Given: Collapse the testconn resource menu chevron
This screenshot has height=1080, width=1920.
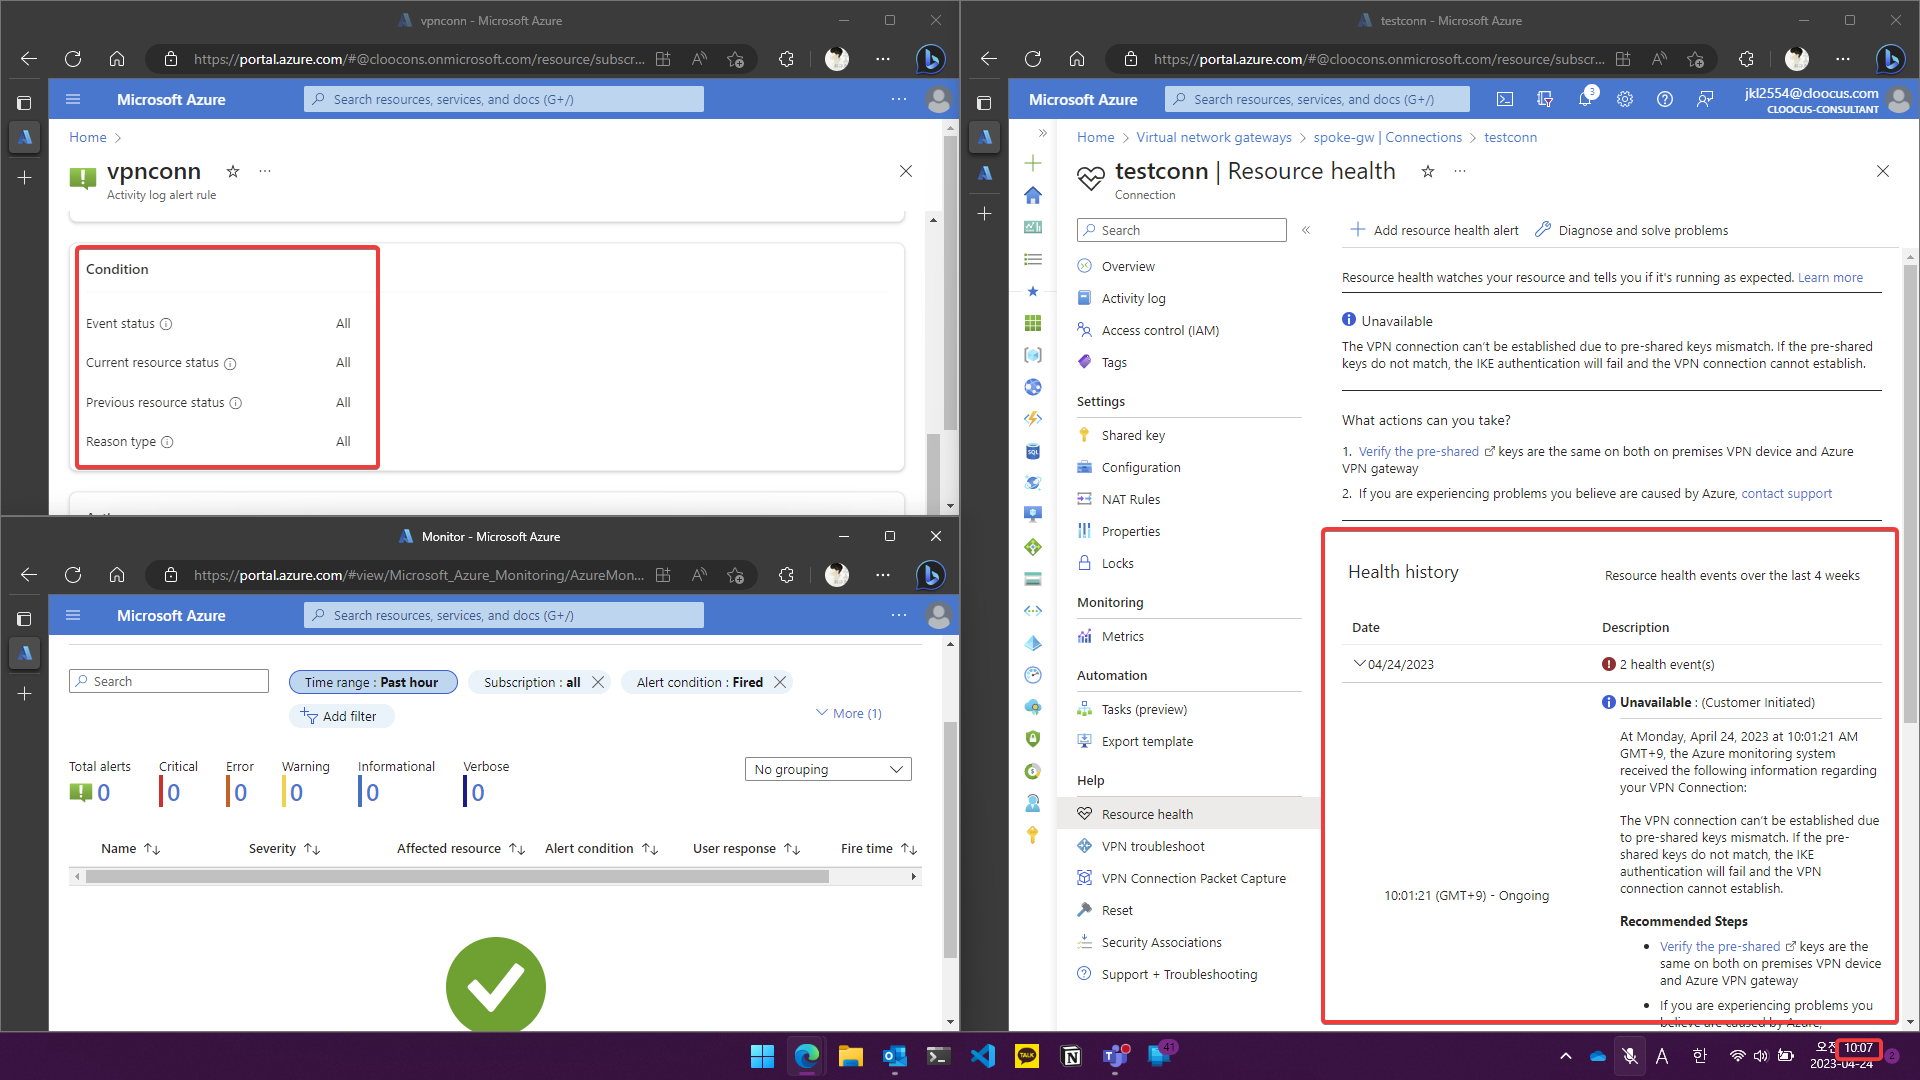Looking at the screenshot, I should (1306, 230).
